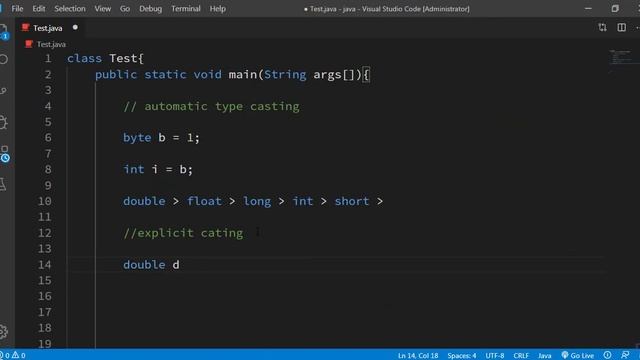This screenshot has width=640, height=360.
Task: Change indentation via Spaces: 4
Action: pyautogui.click(x=462, y=356)
